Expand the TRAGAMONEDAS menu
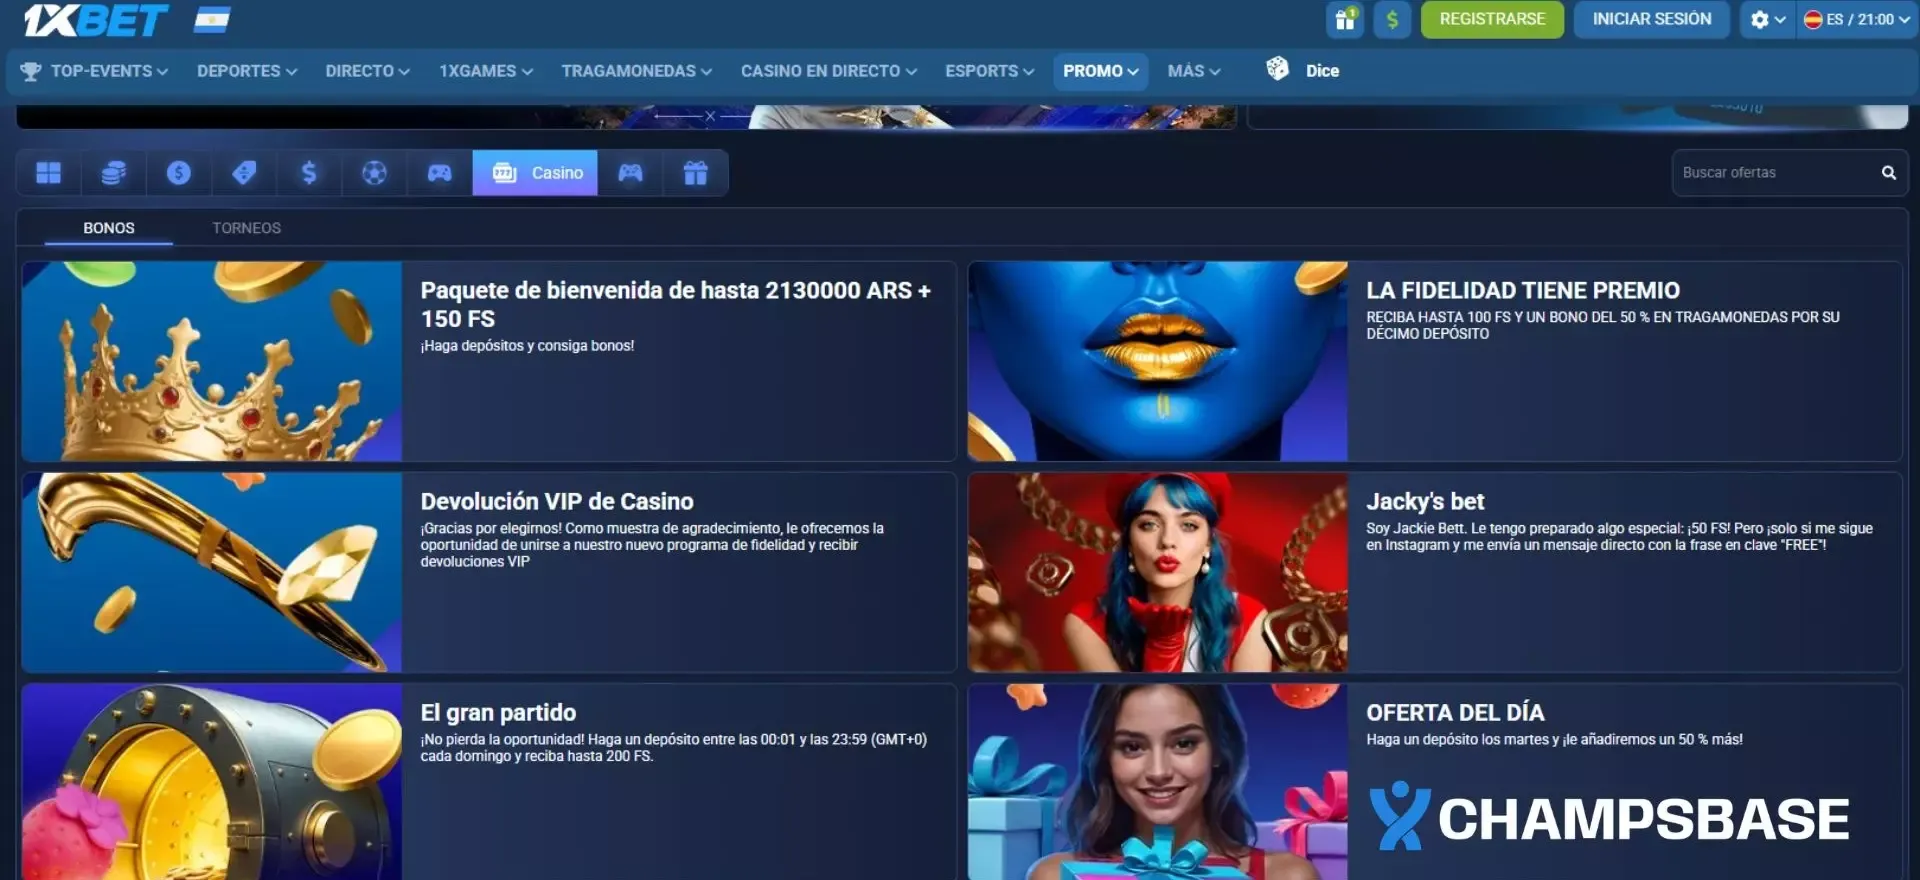 636,71
